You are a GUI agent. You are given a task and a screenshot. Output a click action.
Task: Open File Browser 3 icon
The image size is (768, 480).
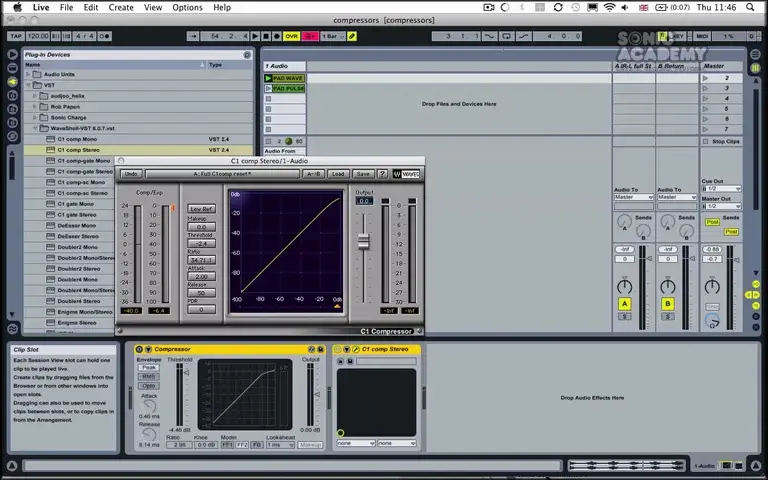point(12,122)
